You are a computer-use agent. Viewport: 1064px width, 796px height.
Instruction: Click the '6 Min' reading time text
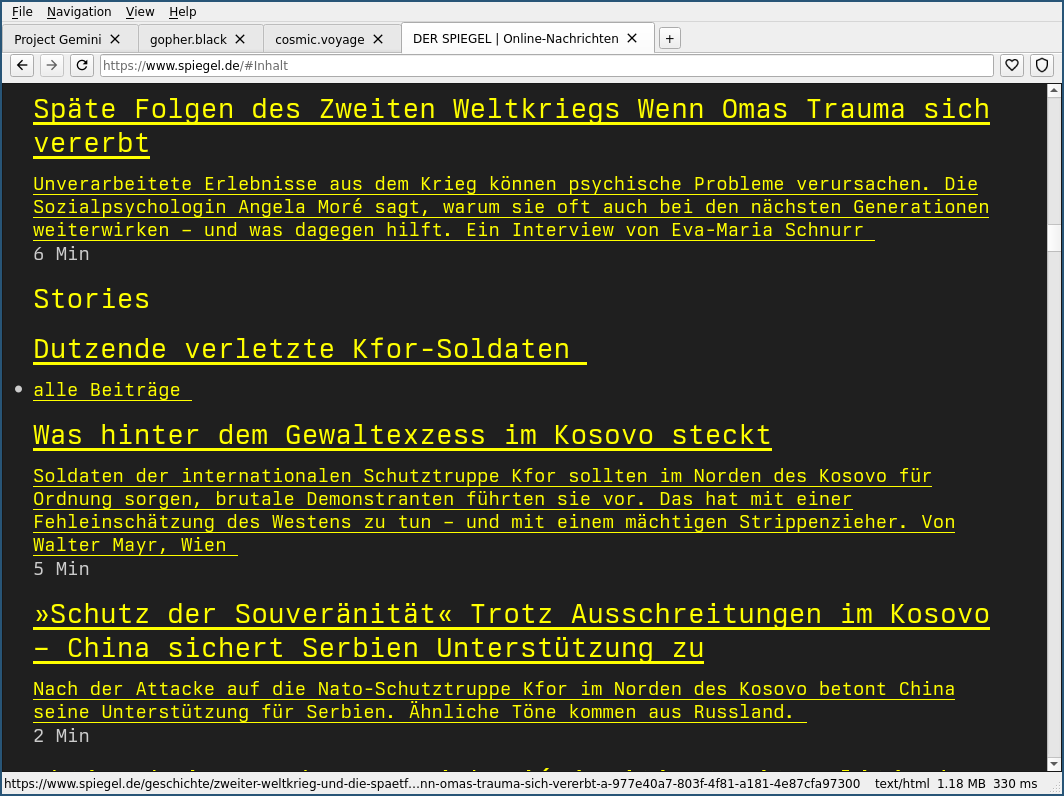click(61, 254)
